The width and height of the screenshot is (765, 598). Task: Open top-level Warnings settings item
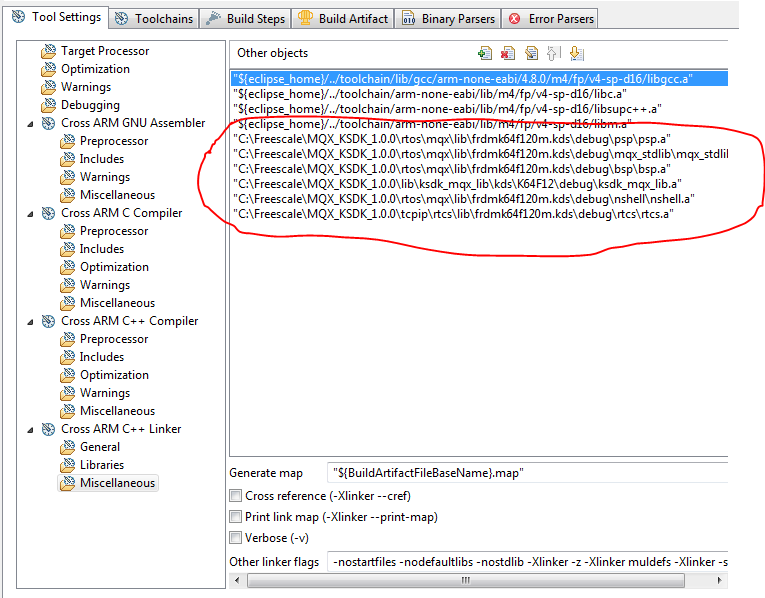point(76,87)
